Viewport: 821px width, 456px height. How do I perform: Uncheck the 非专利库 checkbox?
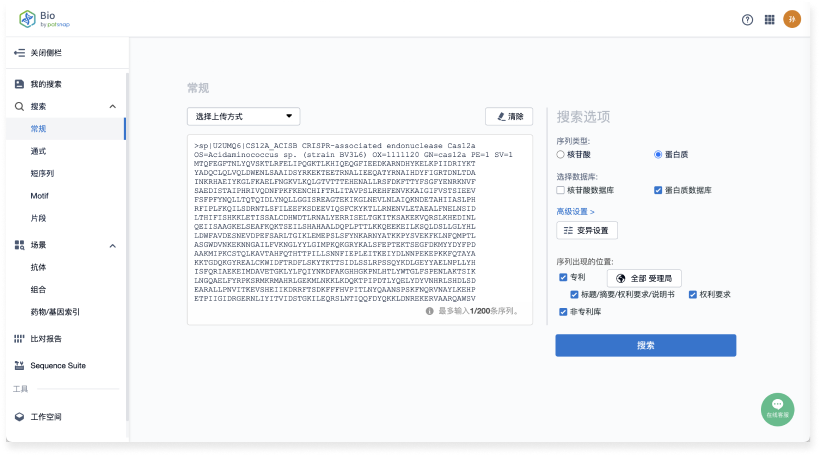(563, 313)
